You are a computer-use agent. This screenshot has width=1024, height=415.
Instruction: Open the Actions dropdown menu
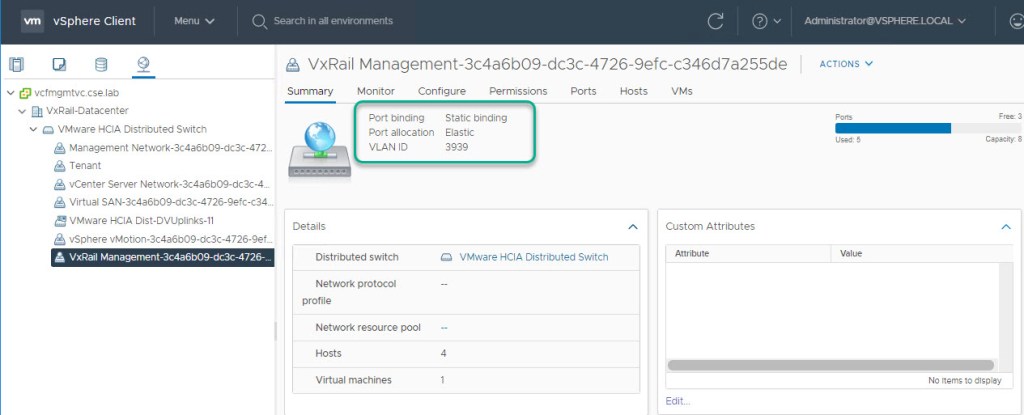click(x=845, y=64)
